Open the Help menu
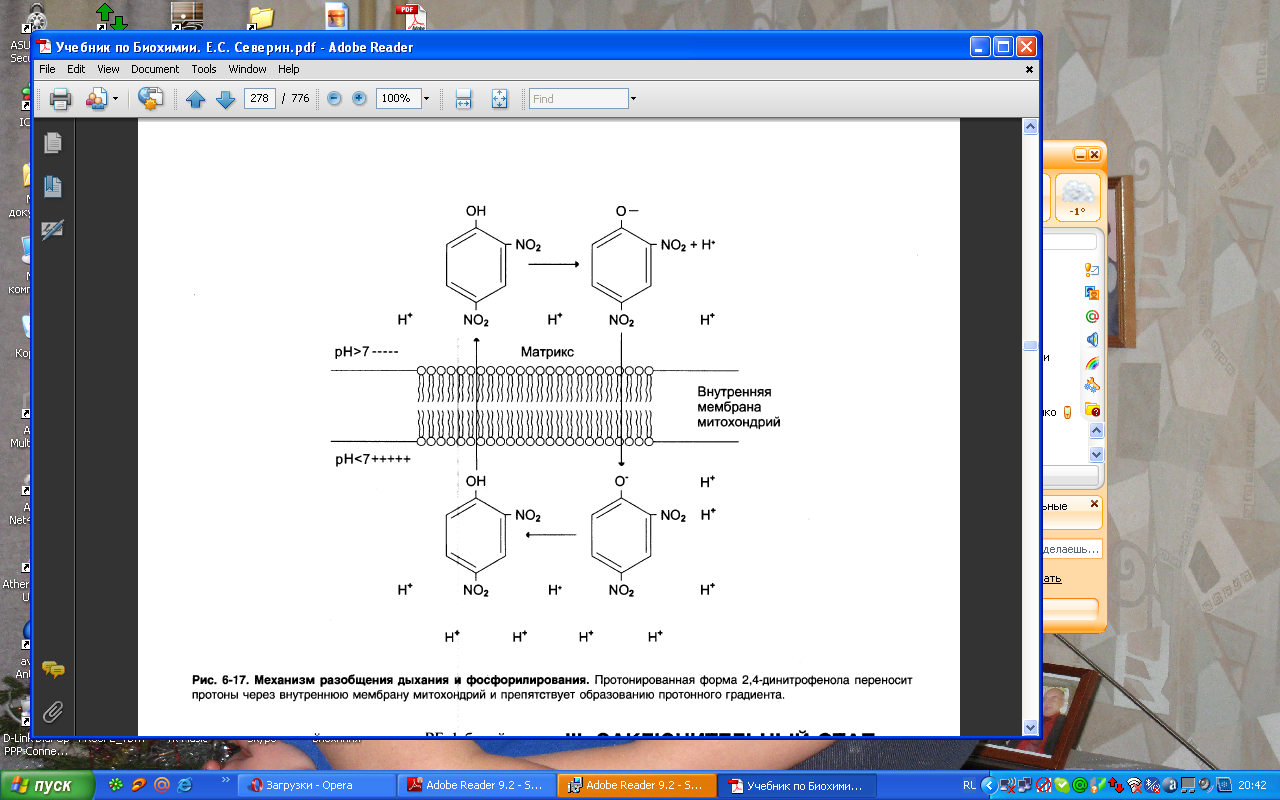Screen dimensions: 1280x800 (x=289, y=69)
